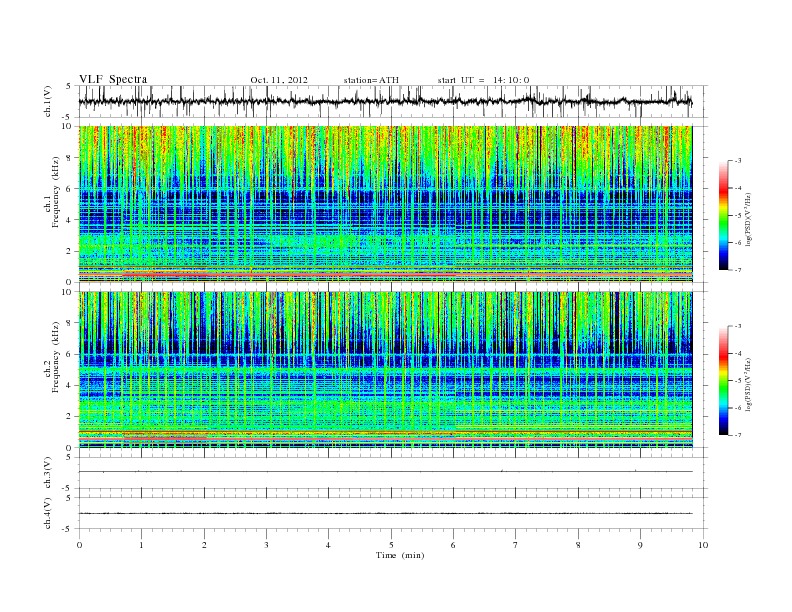Click the flat ch.3 voltage trace panel
This screenshot has width=792, height=612.
392,473
